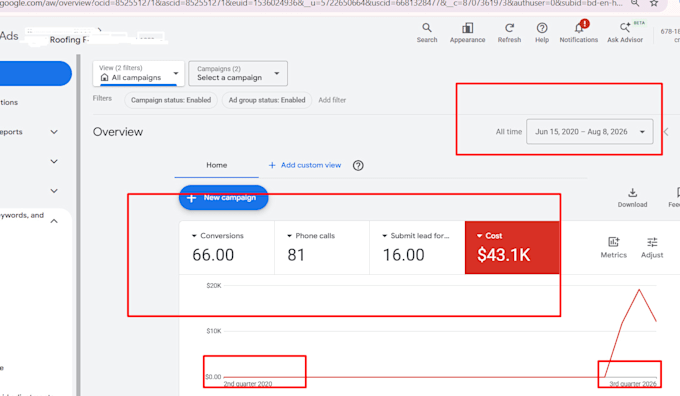
Task: Open the Submit lead form metric dropdown
Action: pos(415,236)
